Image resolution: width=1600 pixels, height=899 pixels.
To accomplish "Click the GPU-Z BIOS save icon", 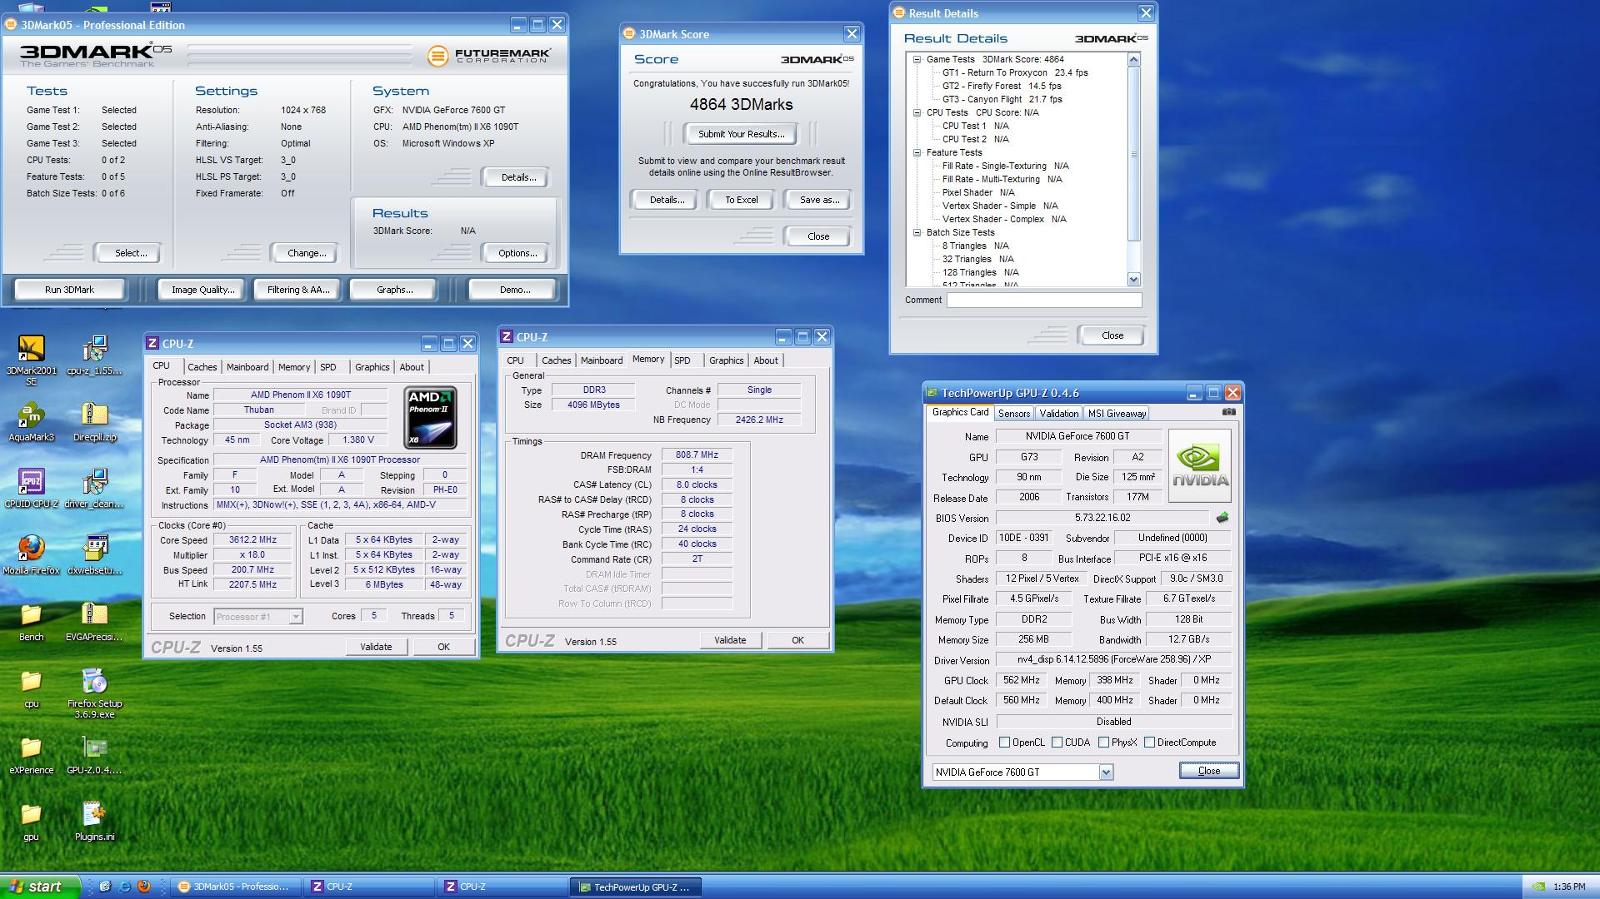I will 1222,518.
